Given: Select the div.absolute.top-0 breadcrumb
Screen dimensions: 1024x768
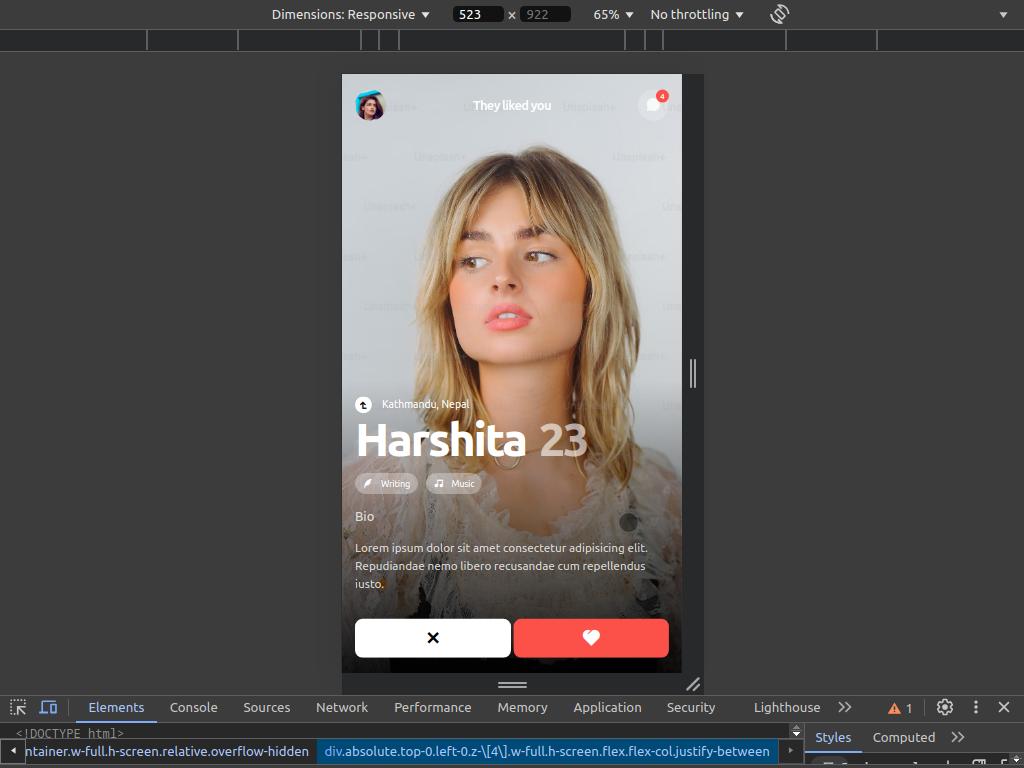Looking at the screenshot, I should (x=547, y=751).
